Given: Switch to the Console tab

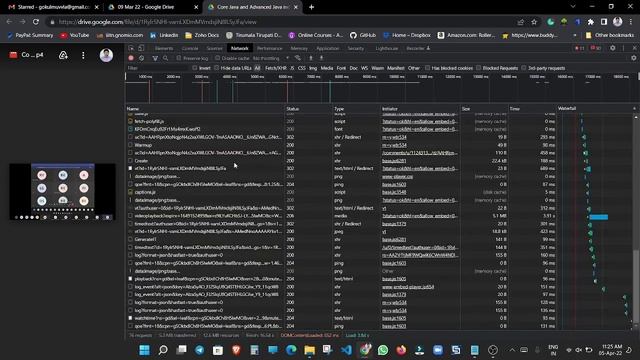Looking at the screenshot, I should [190, 48].
